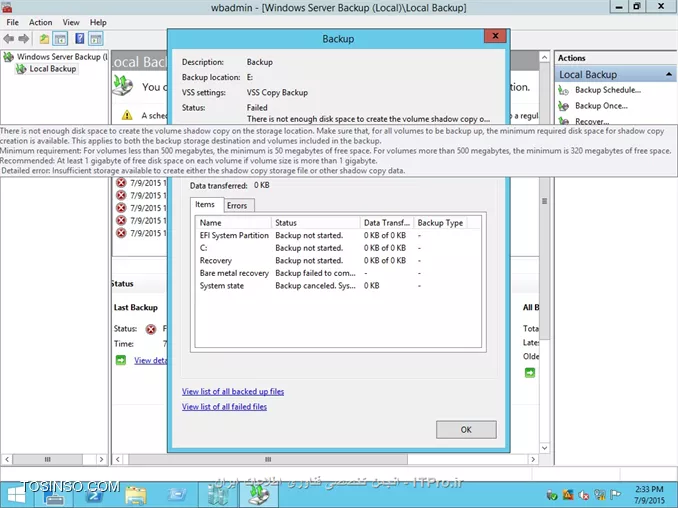
Task: Open the Help toolbar icon
Action: click(80, 39)
